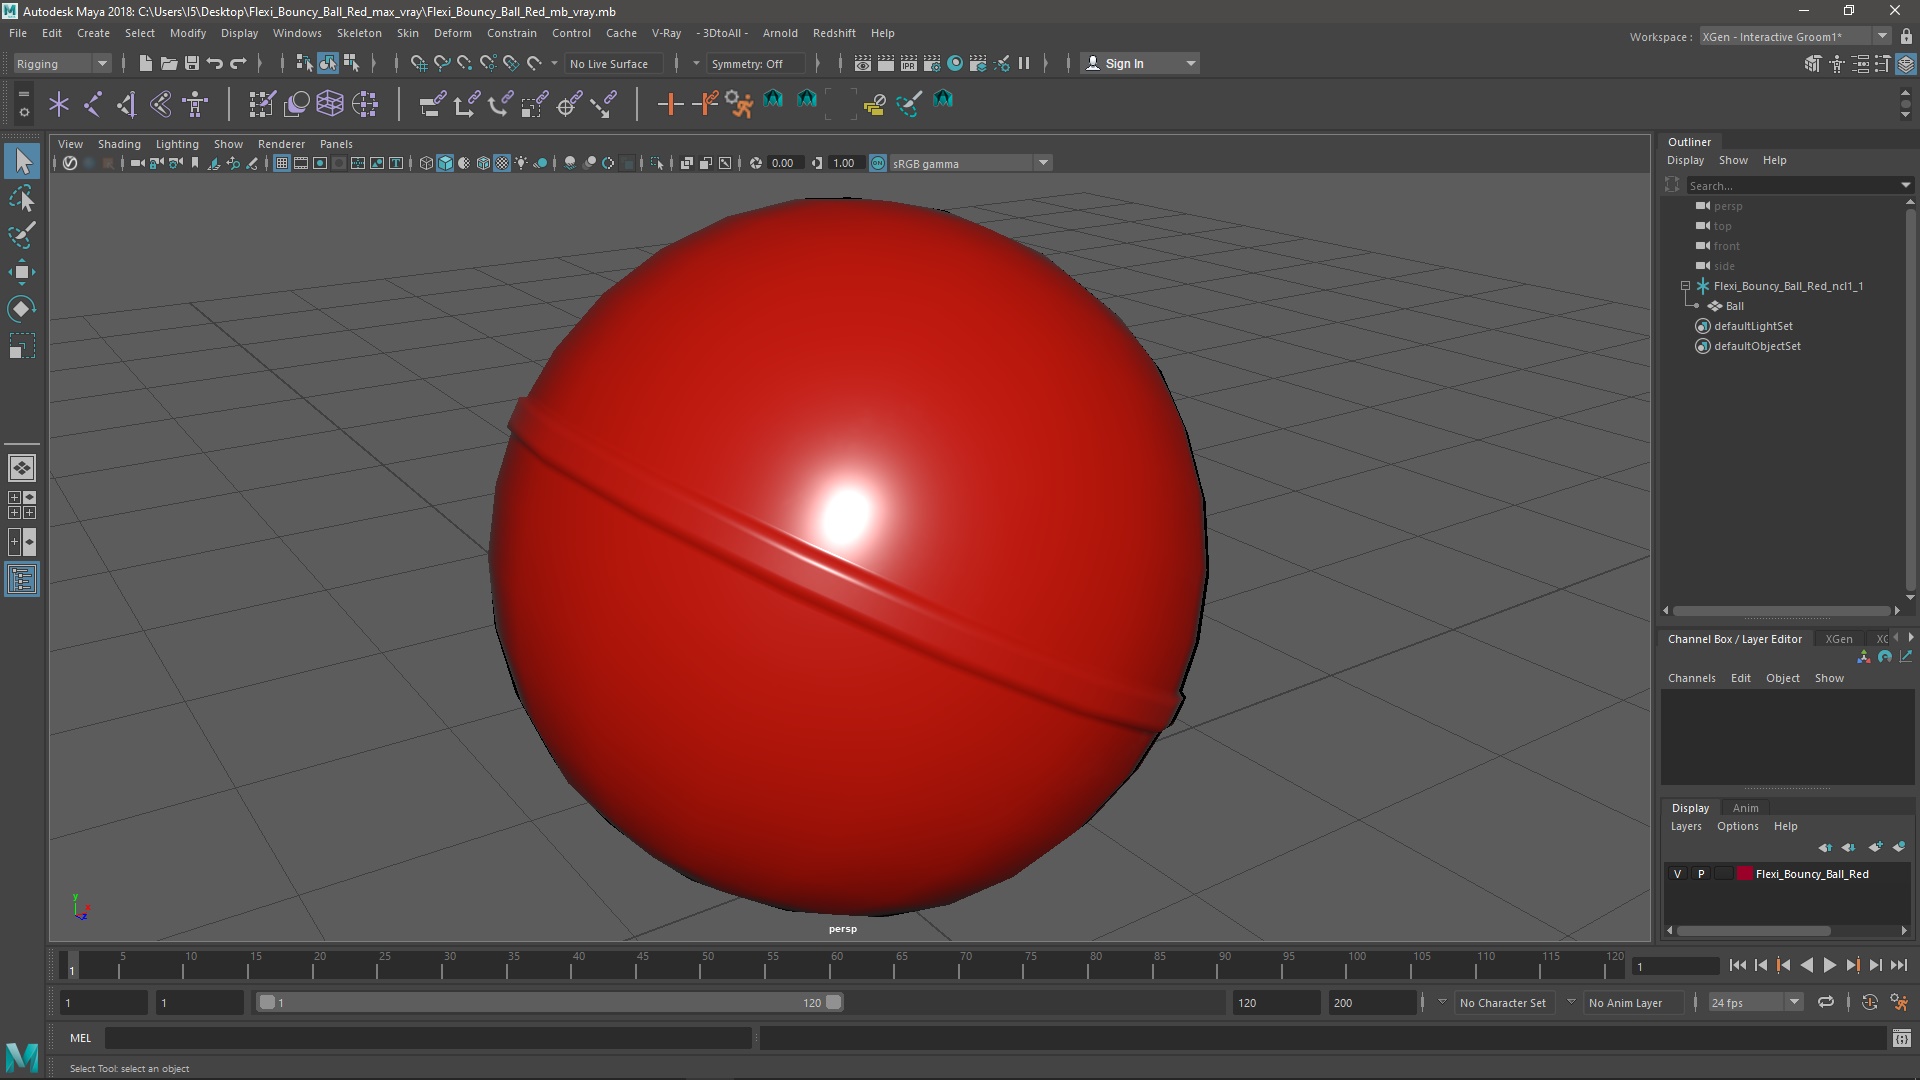
Task: Create new empty layer icon
Action: coord(1876,847)
